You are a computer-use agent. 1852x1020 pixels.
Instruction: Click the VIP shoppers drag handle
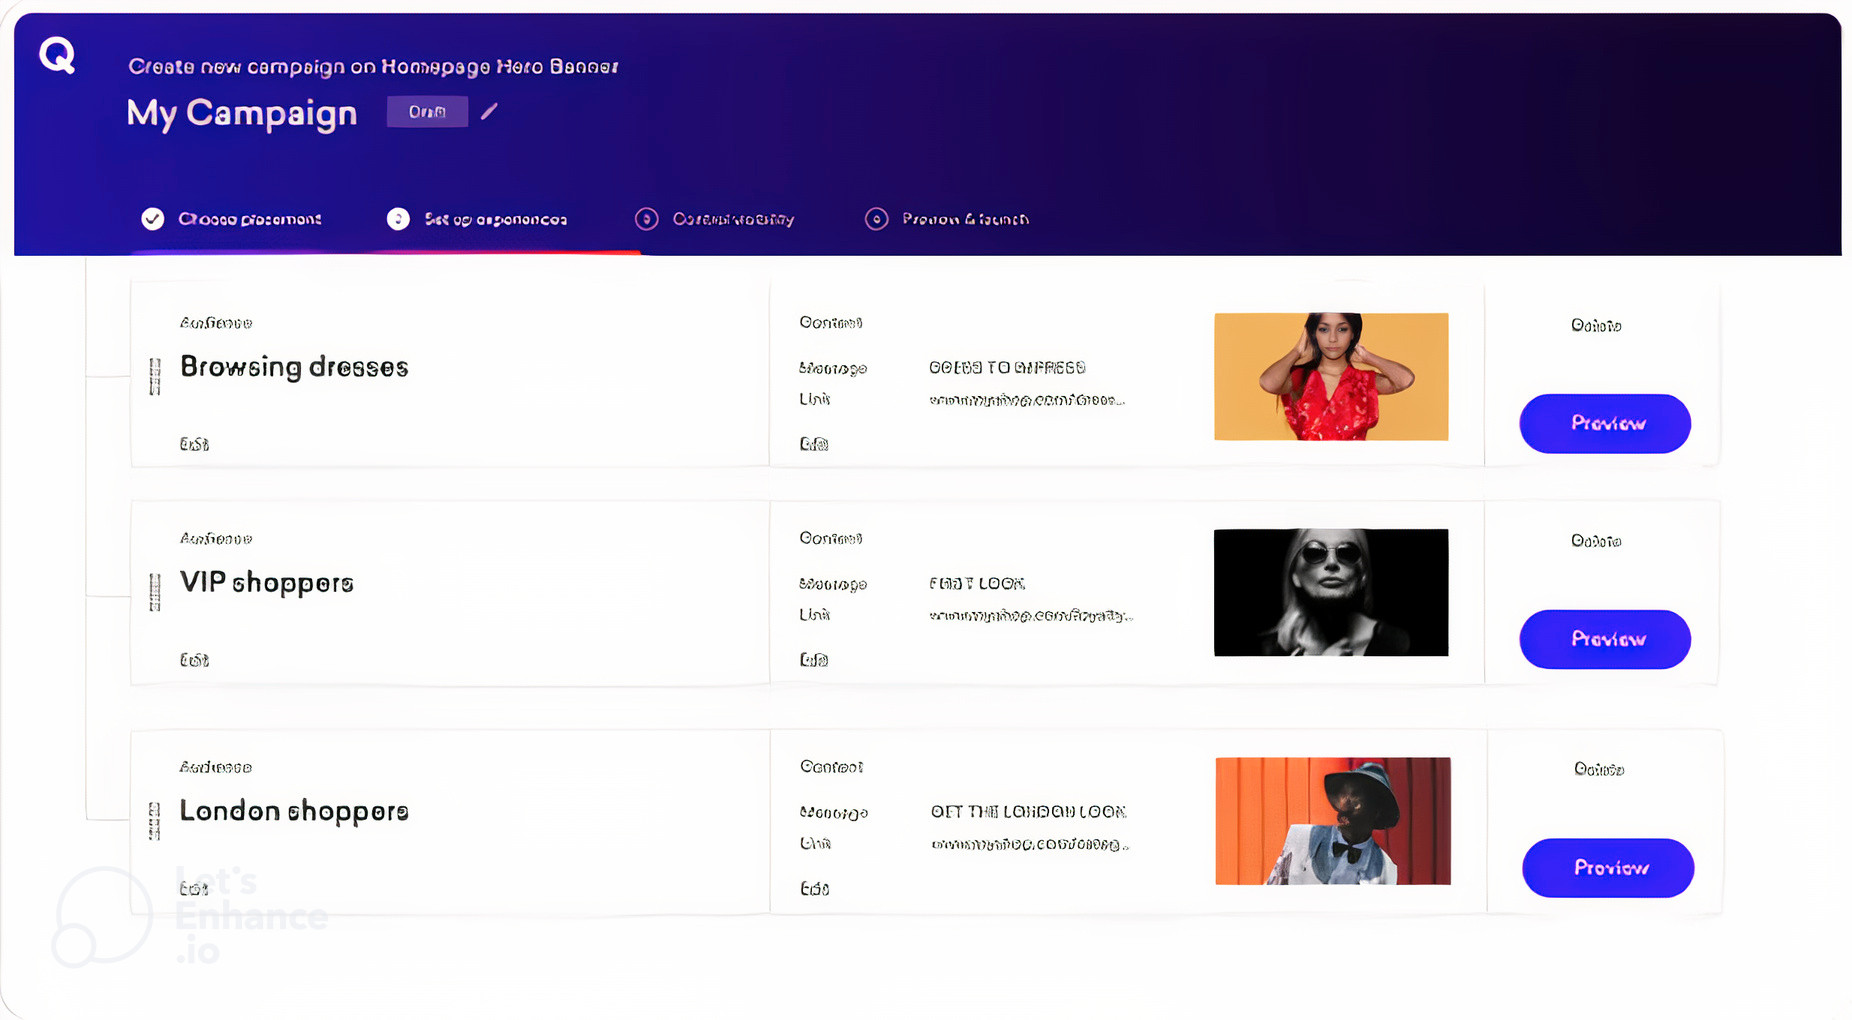point(155,592)
